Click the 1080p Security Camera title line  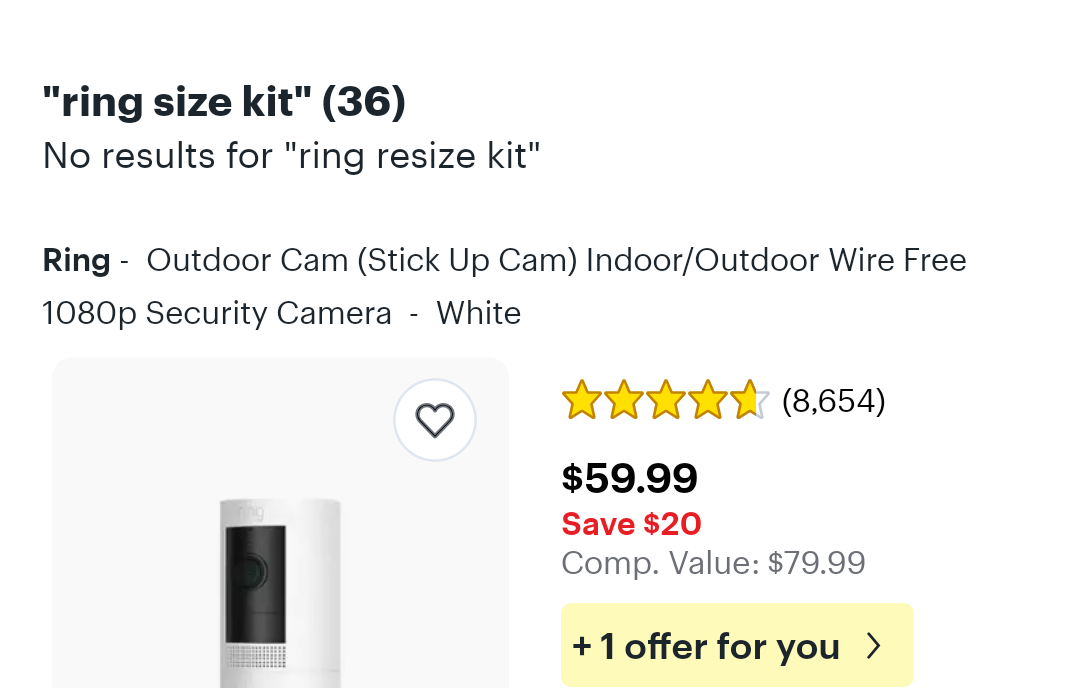(217, 313)
